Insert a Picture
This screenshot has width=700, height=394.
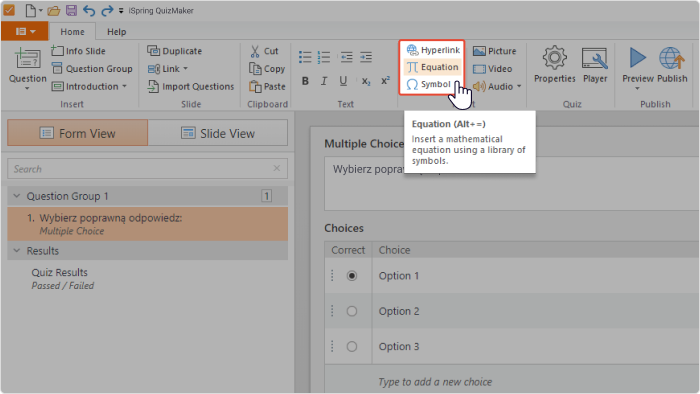495,51
